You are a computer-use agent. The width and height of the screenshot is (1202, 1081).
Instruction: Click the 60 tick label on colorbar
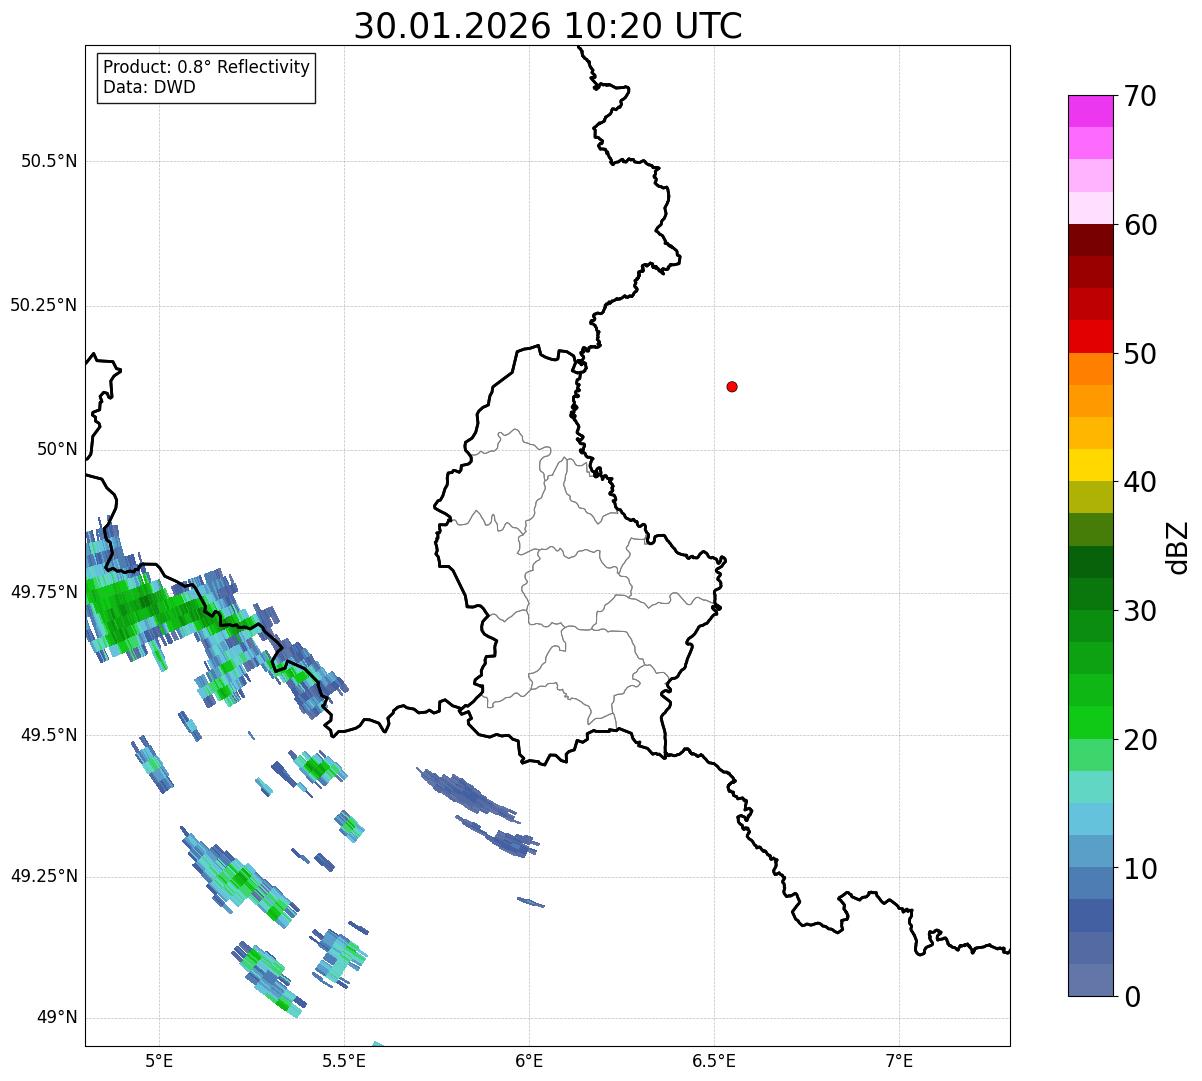point(1140,225)
